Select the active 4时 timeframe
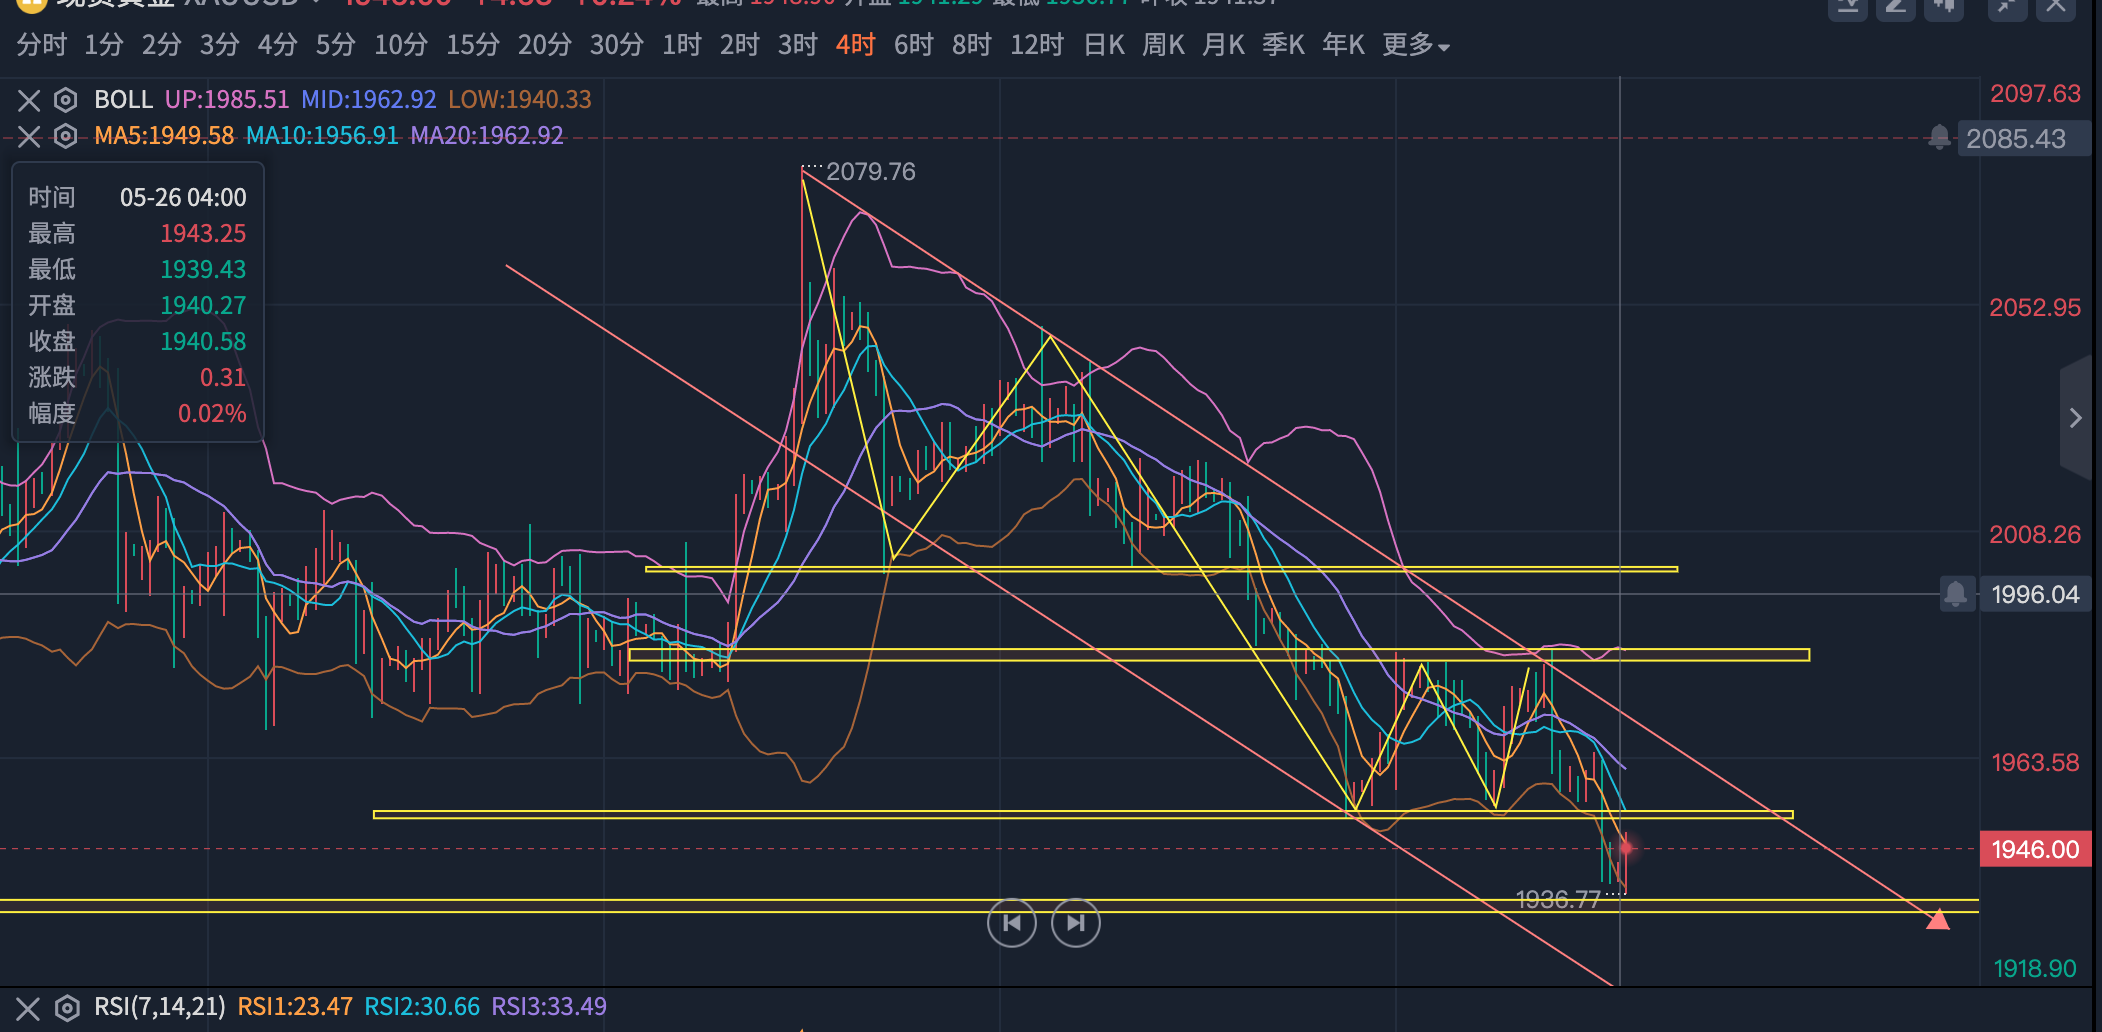This screenshot has height=1032, width=2102. coord(855,45)
